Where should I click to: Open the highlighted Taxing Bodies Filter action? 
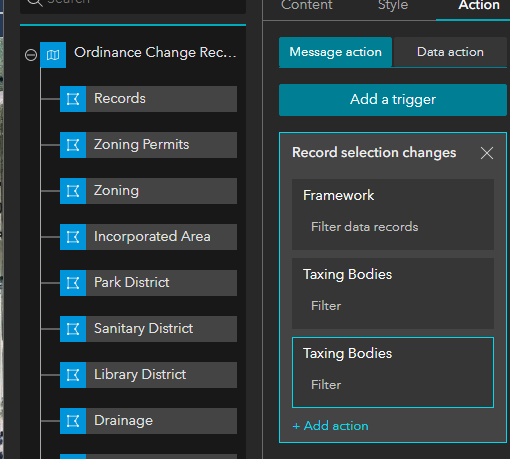(x=393, y=372)
